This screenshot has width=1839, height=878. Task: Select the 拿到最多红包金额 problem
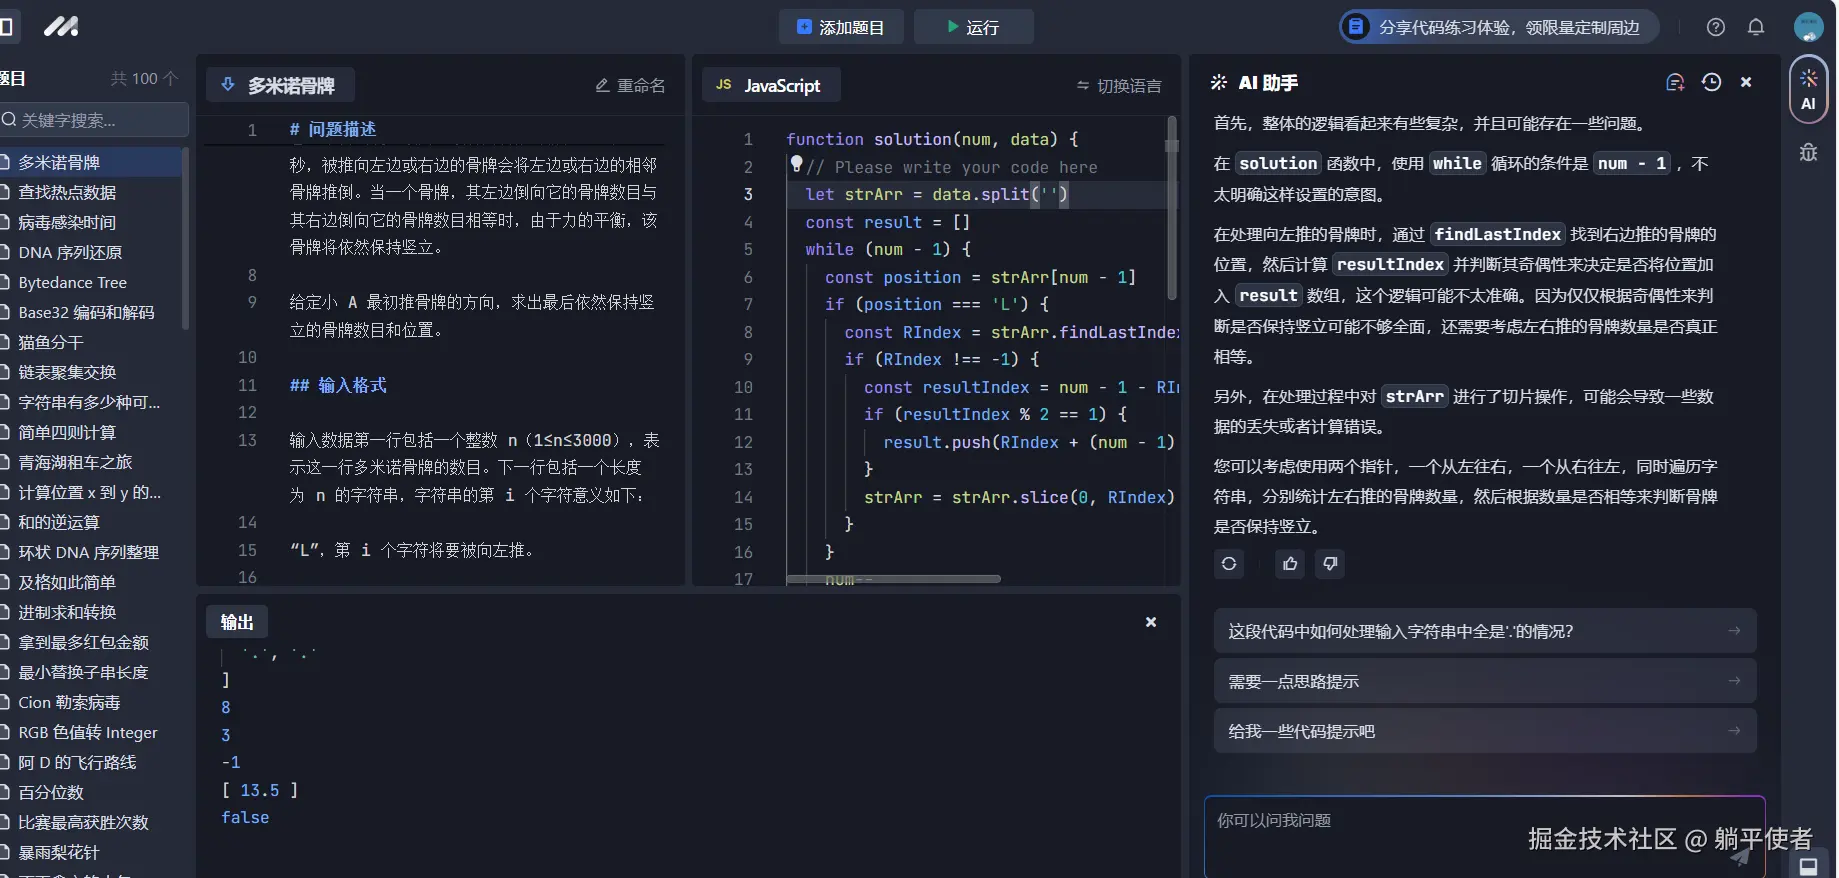(90, 642)
